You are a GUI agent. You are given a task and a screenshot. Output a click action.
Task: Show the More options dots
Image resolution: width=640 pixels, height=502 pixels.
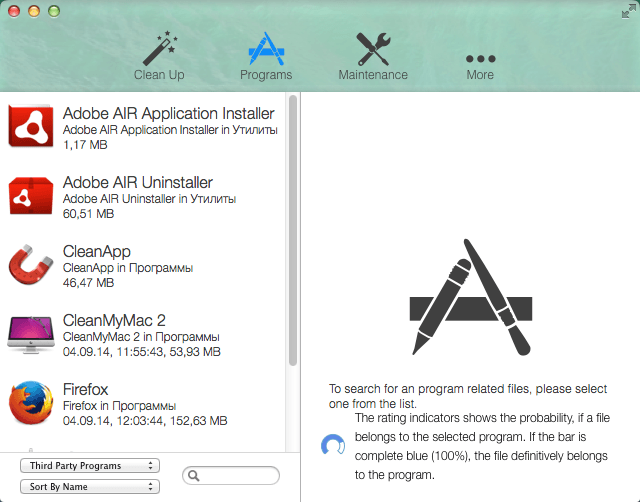click(480, 59)
